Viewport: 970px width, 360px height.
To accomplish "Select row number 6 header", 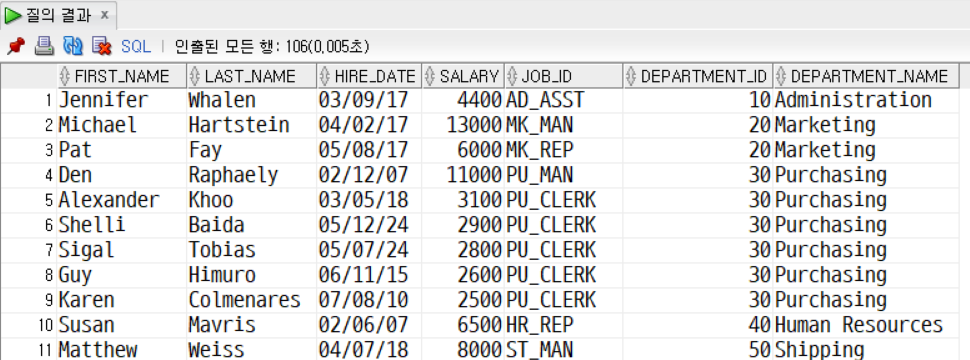I will click(28, 225).
